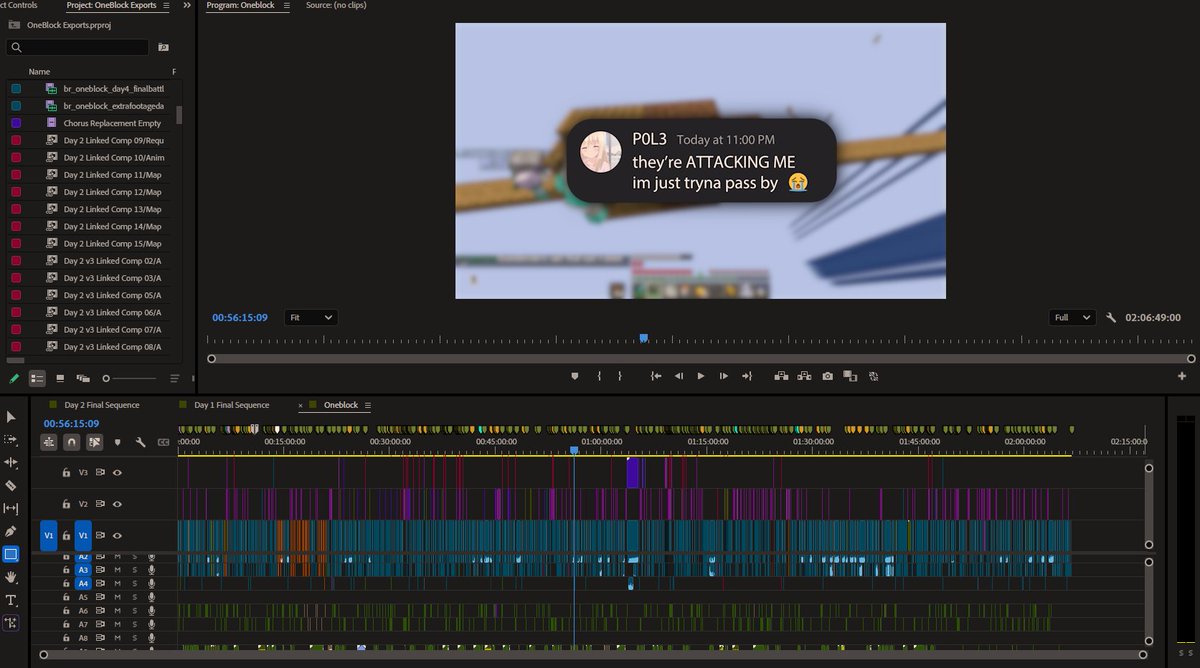Click the Lift button
1200x668 pixels.
click(781, 376)
